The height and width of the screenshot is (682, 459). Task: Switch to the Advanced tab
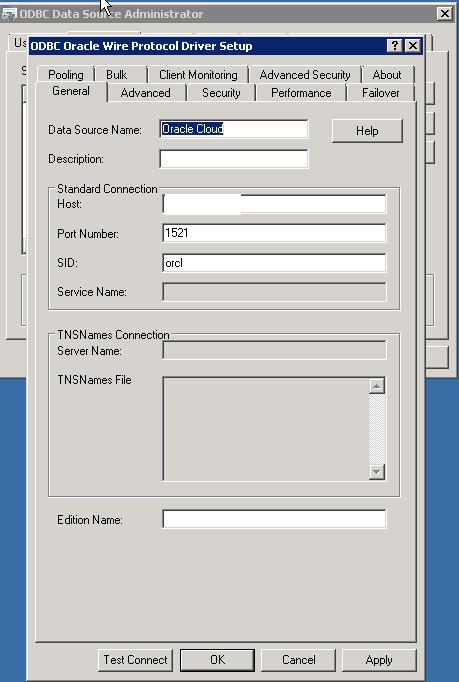[146, 93]
